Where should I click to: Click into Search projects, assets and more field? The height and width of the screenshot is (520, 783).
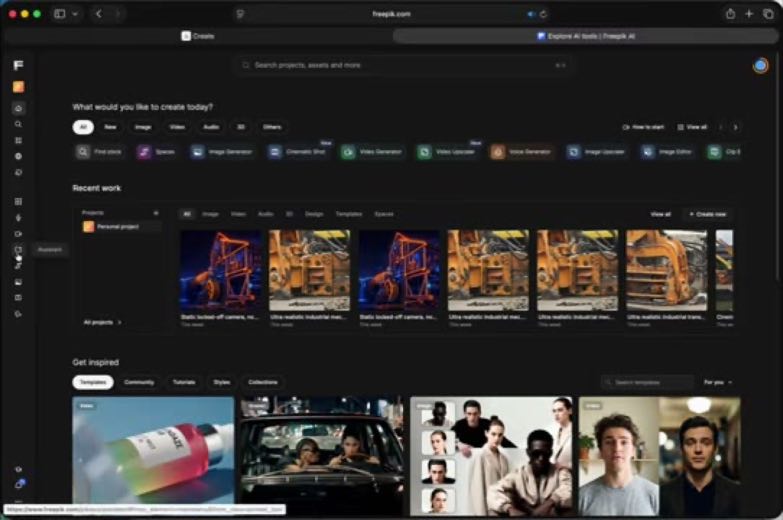(x=403, y=65)
